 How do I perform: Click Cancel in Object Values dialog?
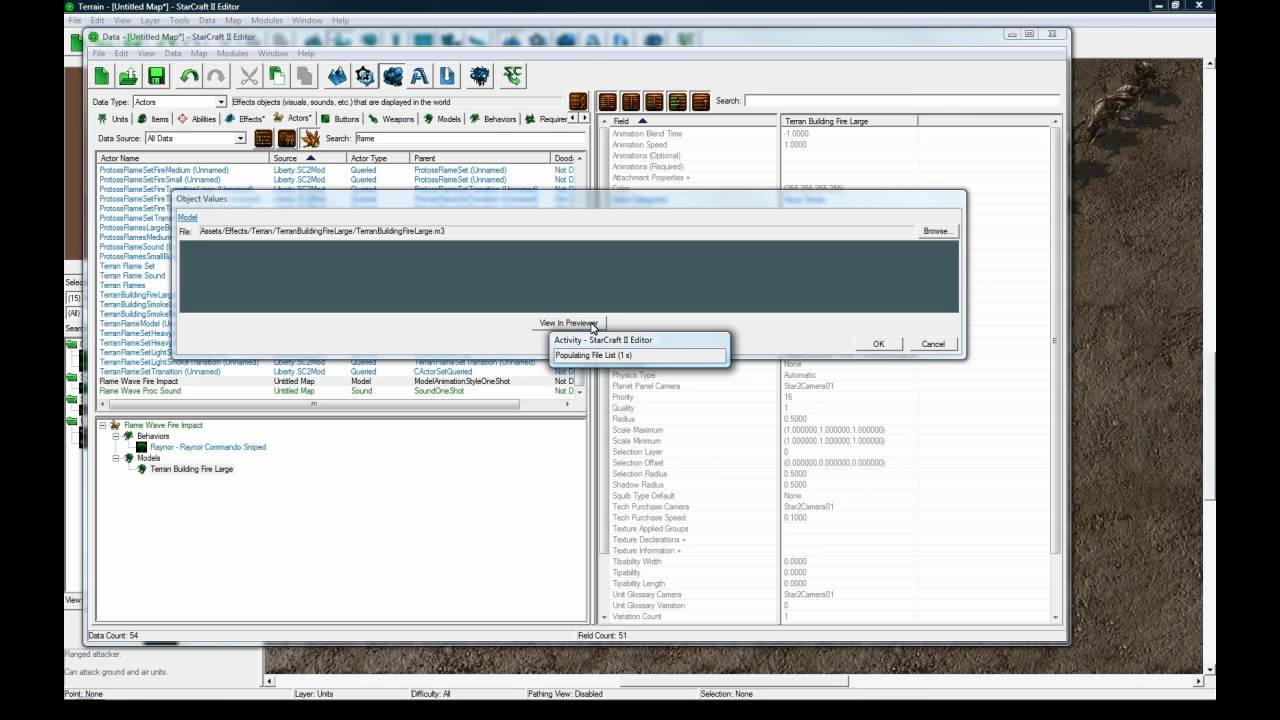click(933, 344)
